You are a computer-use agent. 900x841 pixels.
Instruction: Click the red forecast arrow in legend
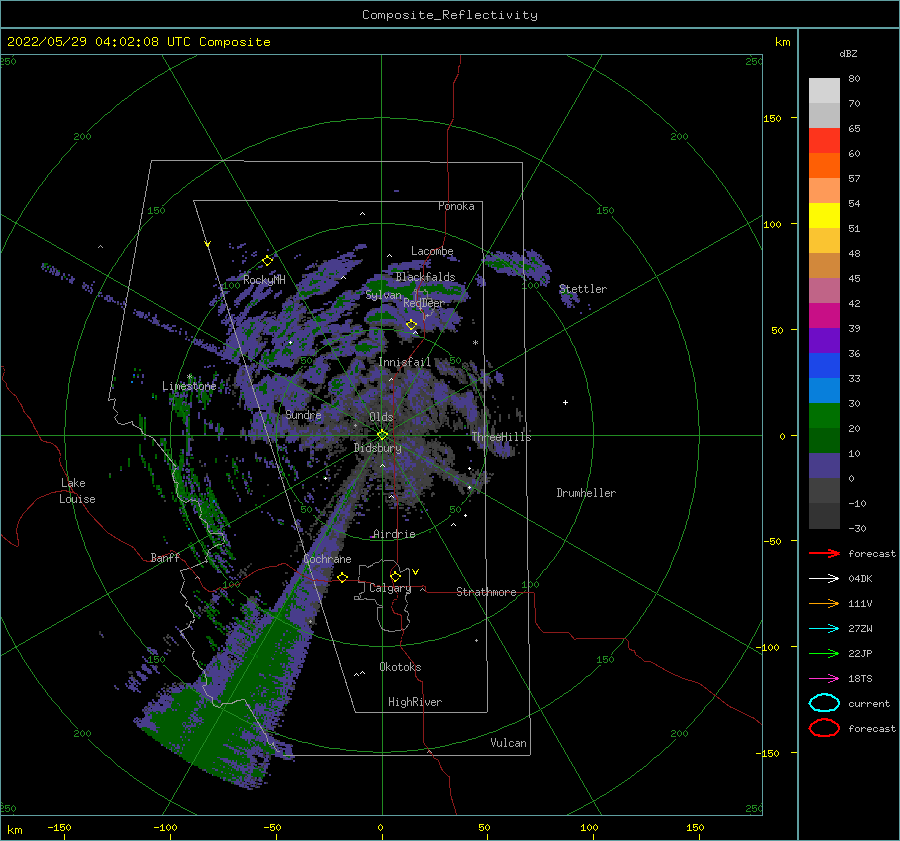[824, 553]
